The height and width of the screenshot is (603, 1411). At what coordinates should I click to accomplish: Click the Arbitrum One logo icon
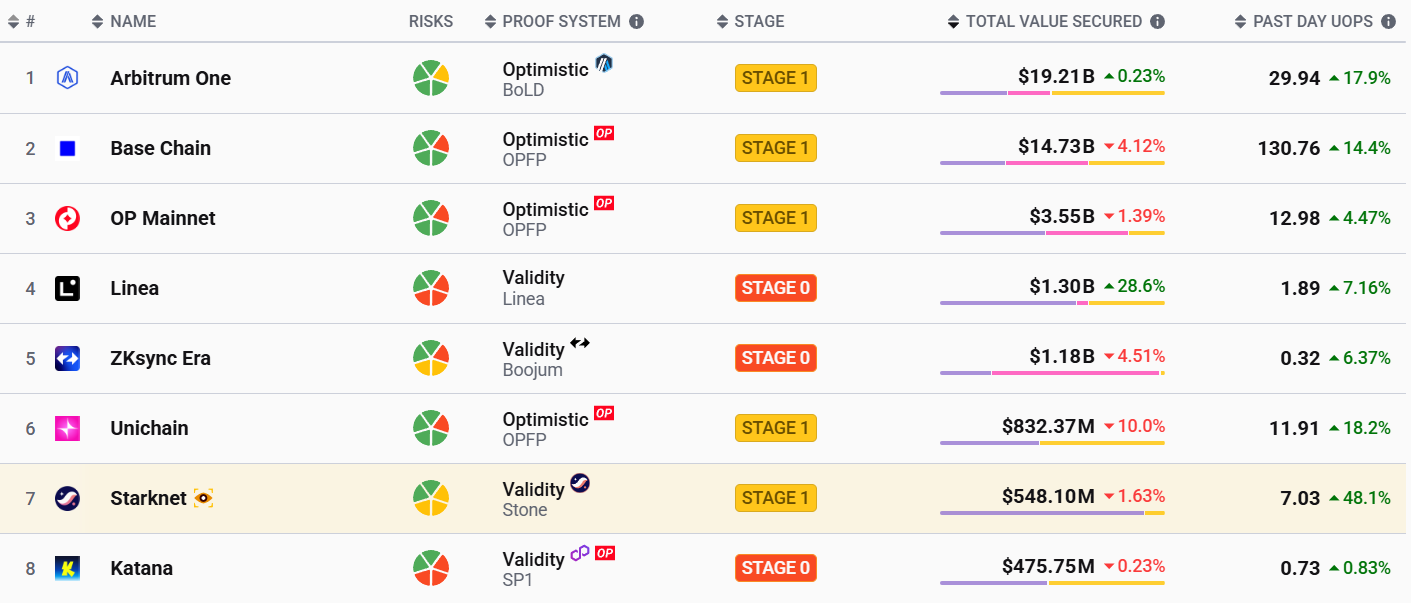[67, 78]
